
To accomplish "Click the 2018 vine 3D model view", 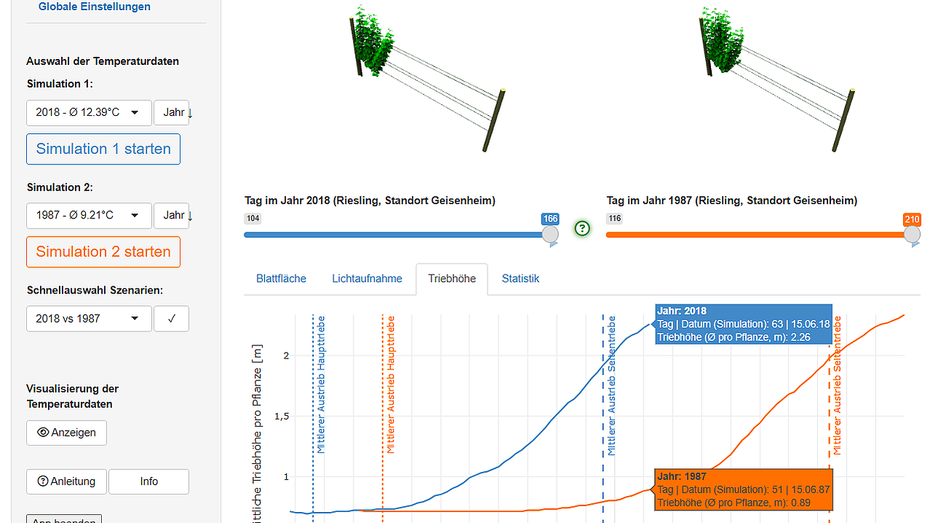I will pos(427,77).
